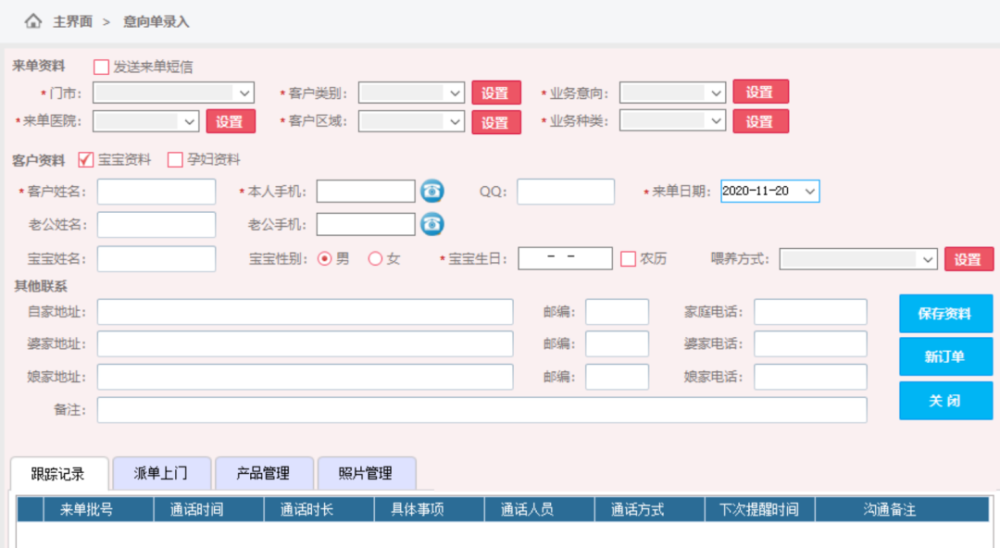Click the 通话人员 column header
Screen dimensions: 1000x548
[x=540, y=510]
